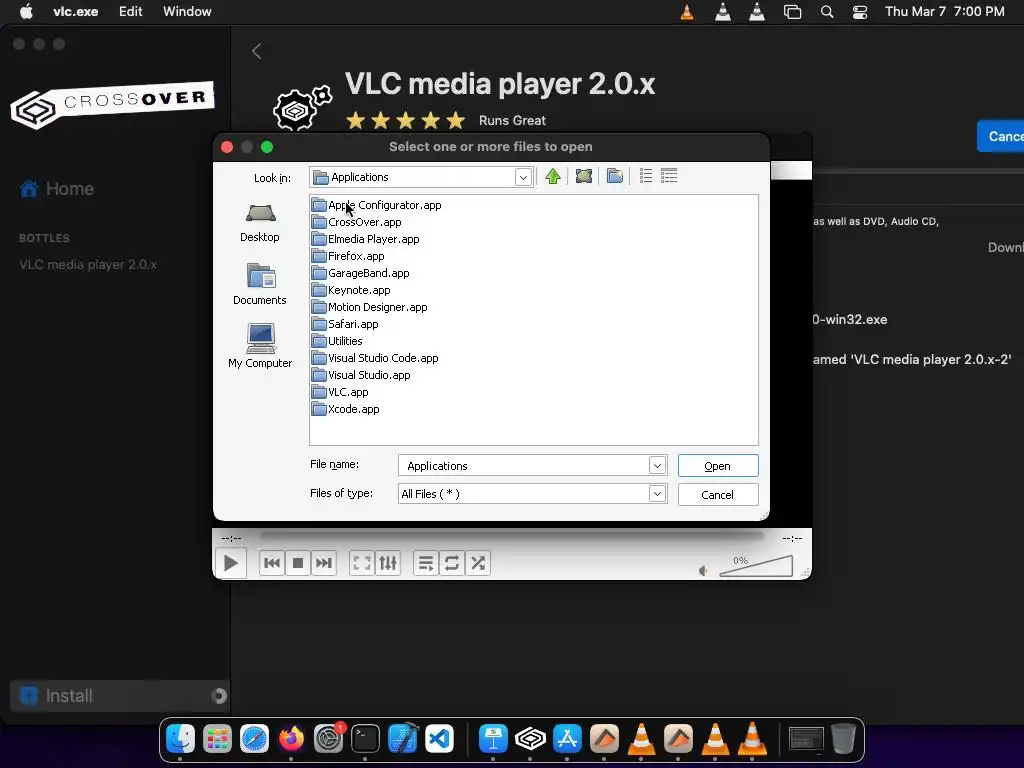Set VLC volume with the volume slider
1024x768 pixels.
pos(756,566)
